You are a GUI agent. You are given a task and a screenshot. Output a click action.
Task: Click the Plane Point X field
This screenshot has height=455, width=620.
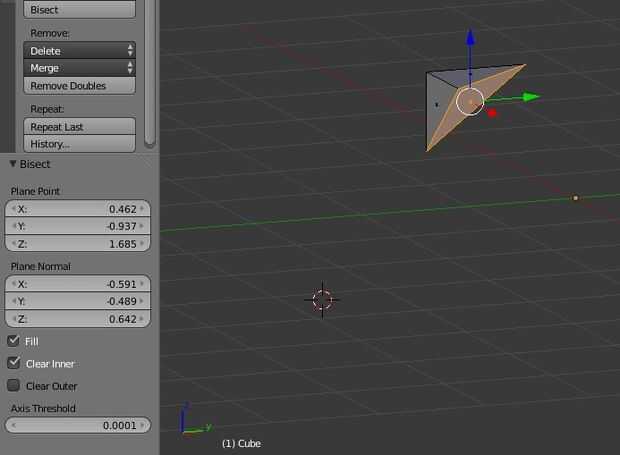click(78, 209)
